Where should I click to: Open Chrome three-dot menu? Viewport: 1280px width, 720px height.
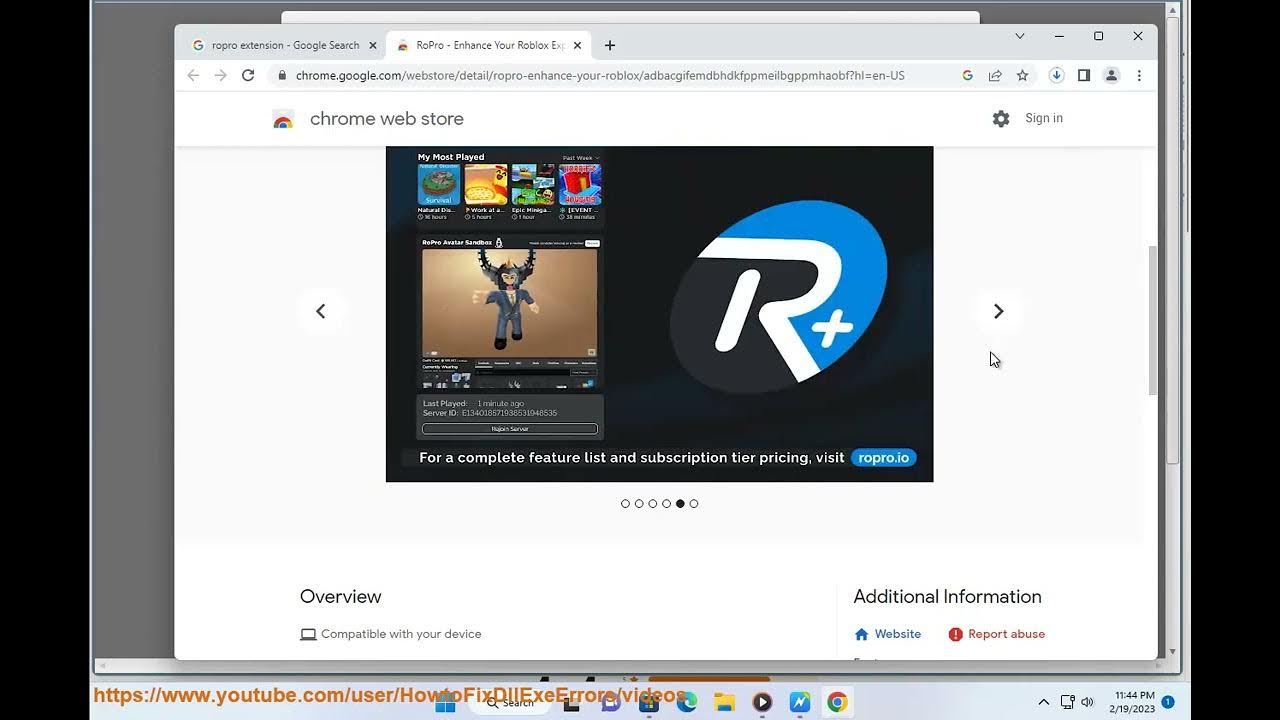1139,75
